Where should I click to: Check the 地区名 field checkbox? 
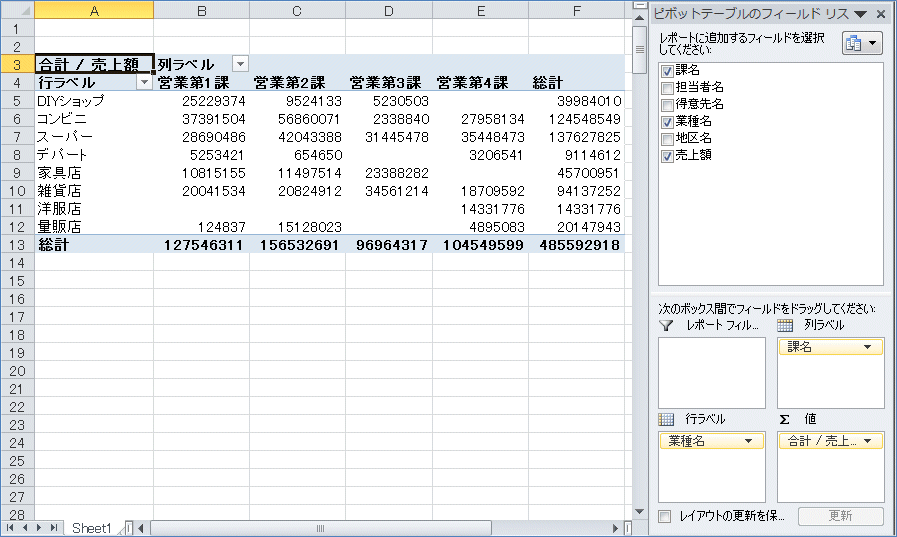pyautogui.click(x=666, y=139)
